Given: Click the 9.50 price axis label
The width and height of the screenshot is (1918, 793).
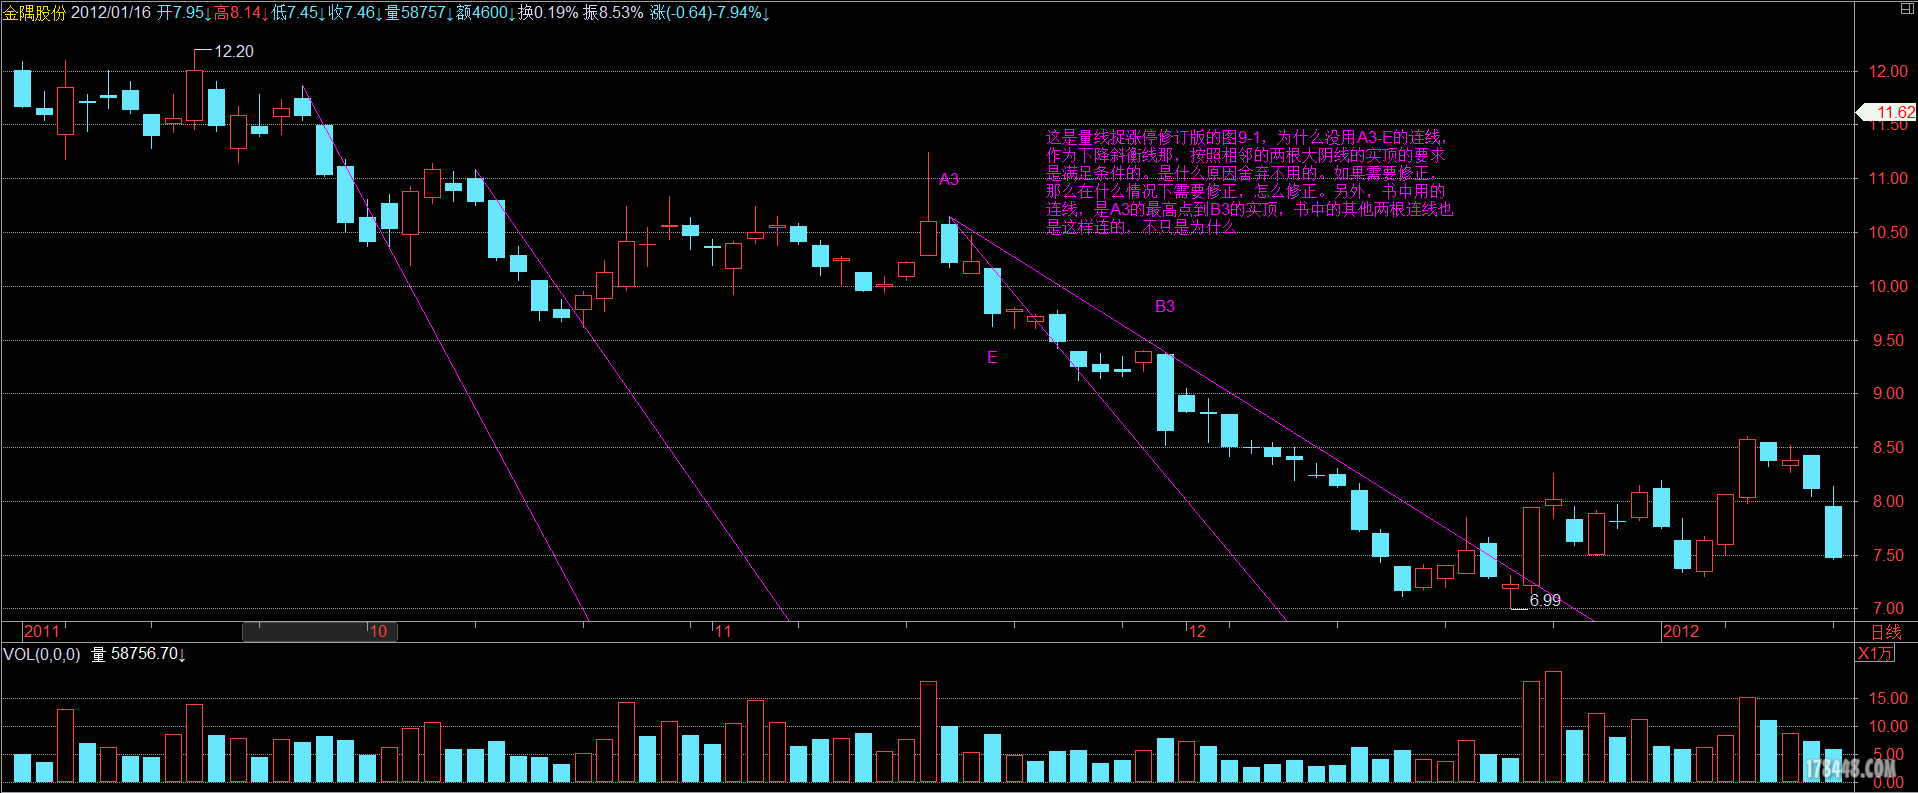Looking at the screenshot, I should 1889,340.
